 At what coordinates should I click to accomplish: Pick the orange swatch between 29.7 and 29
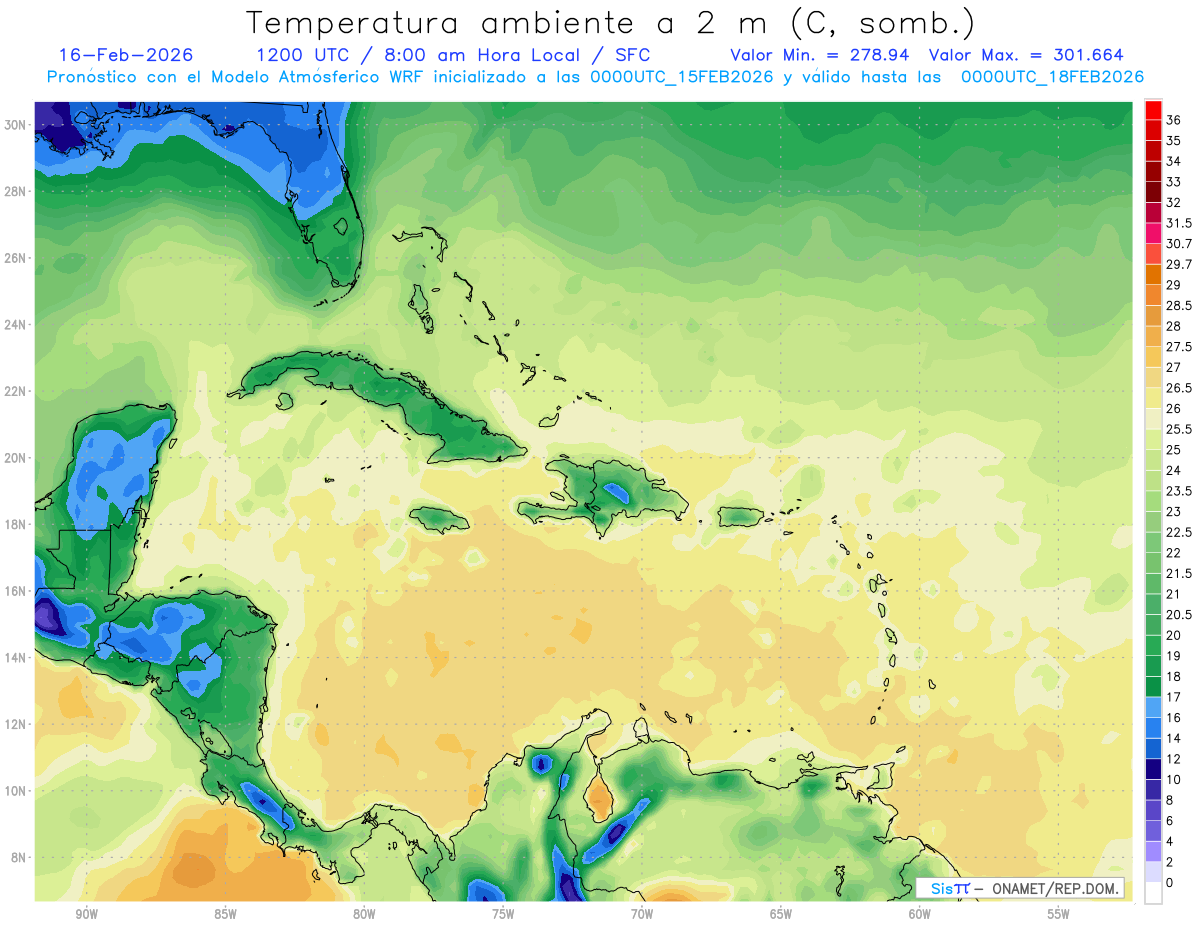pos(1153,275)
